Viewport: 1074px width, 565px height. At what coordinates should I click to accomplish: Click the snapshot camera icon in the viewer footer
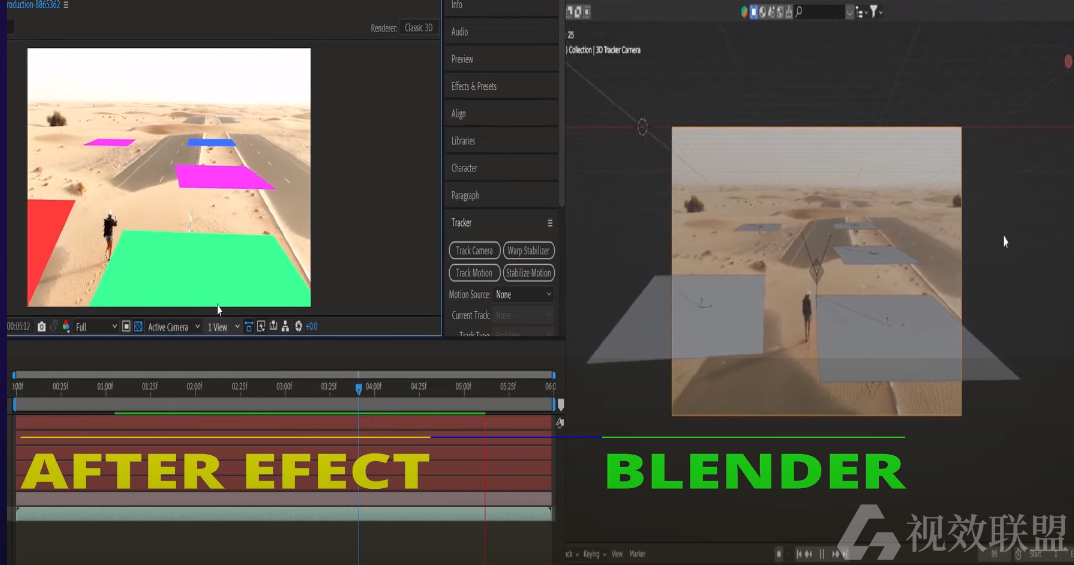pos(41,327)
